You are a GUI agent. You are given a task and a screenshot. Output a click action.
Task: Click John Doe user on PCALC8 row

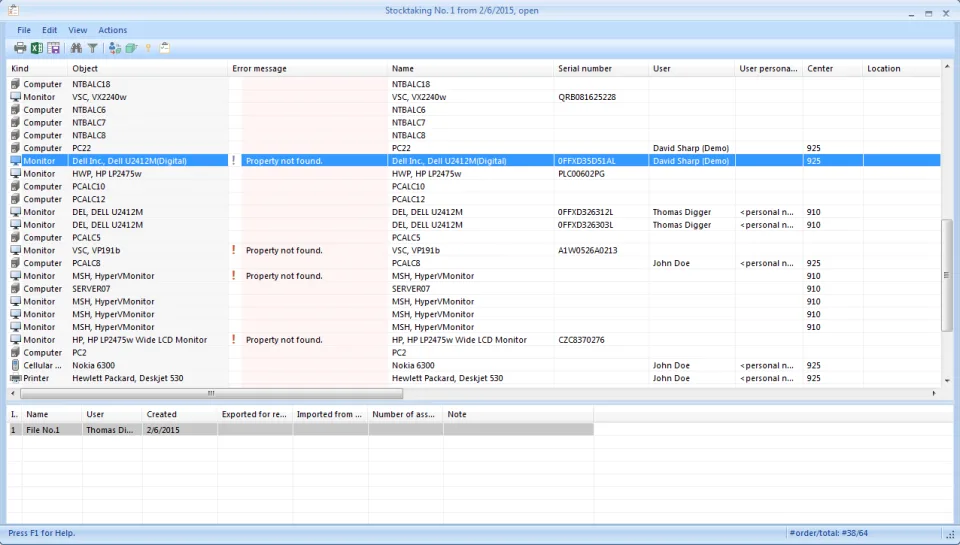[671, 263]
